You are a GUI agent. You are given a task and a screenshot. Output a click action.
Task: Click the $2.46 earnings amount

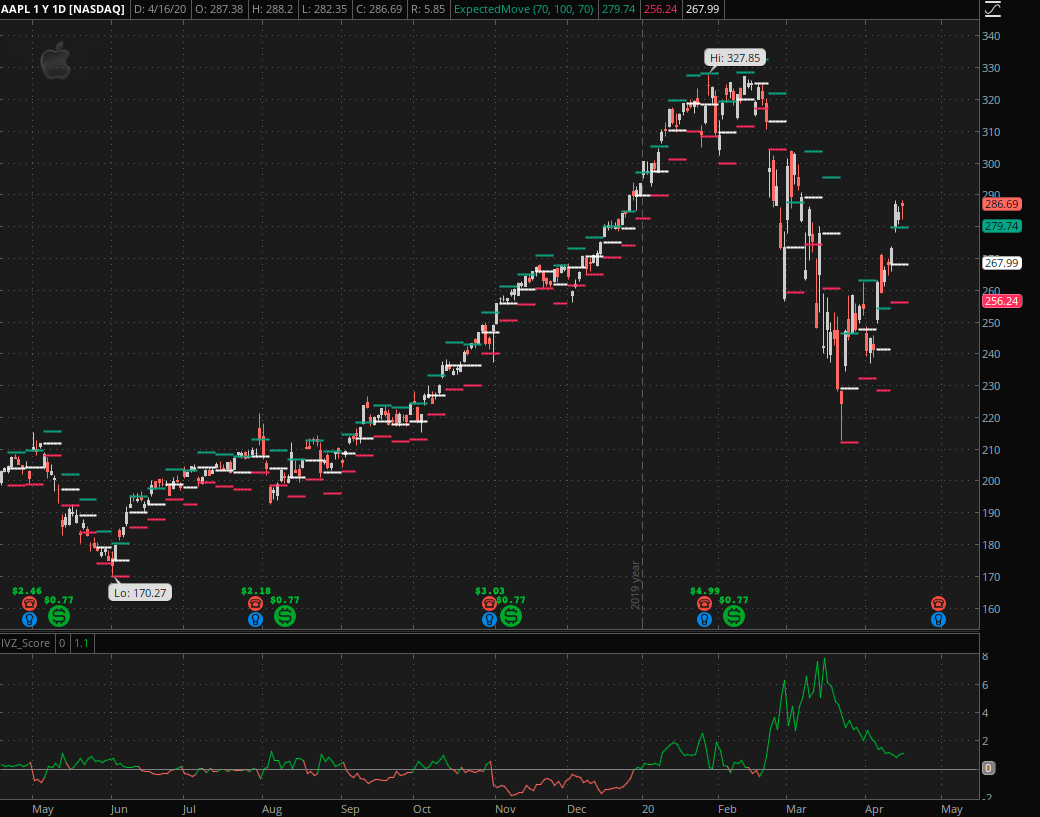[x=27, y=591]
